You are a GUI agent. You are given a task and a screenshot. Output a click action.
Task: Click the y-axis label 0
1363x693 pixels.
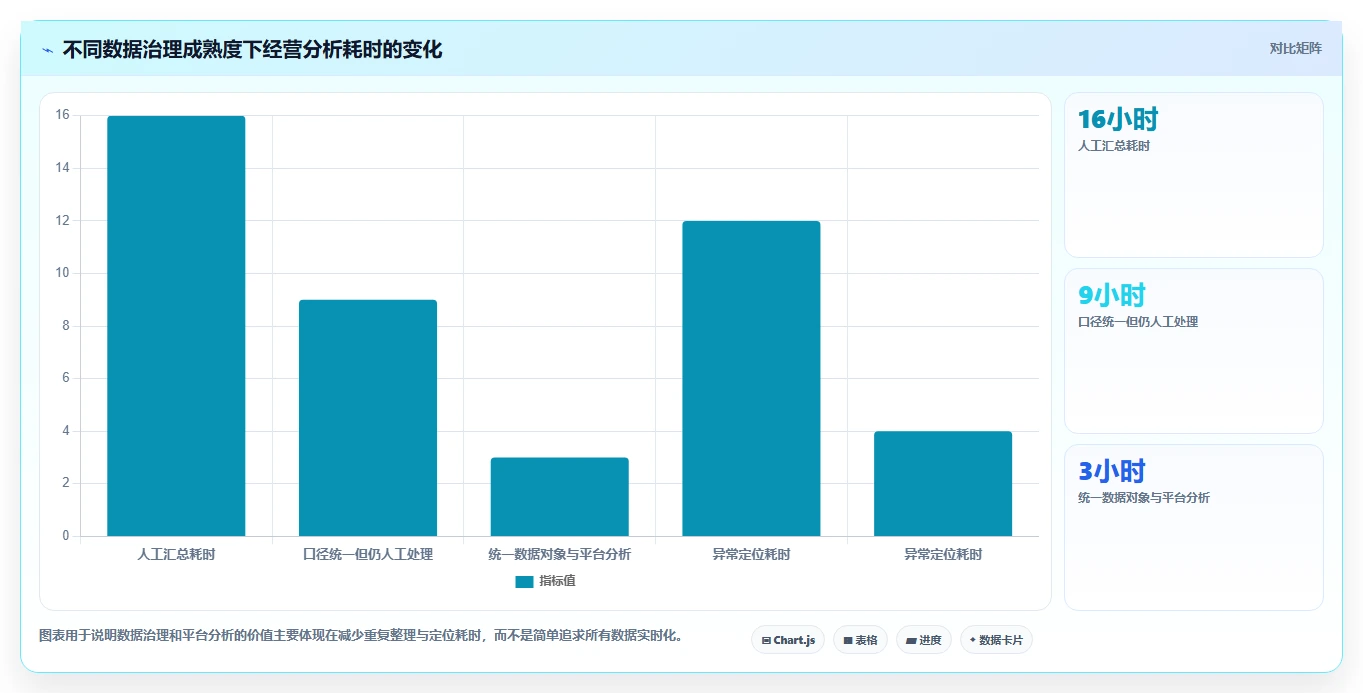[66, 536]
